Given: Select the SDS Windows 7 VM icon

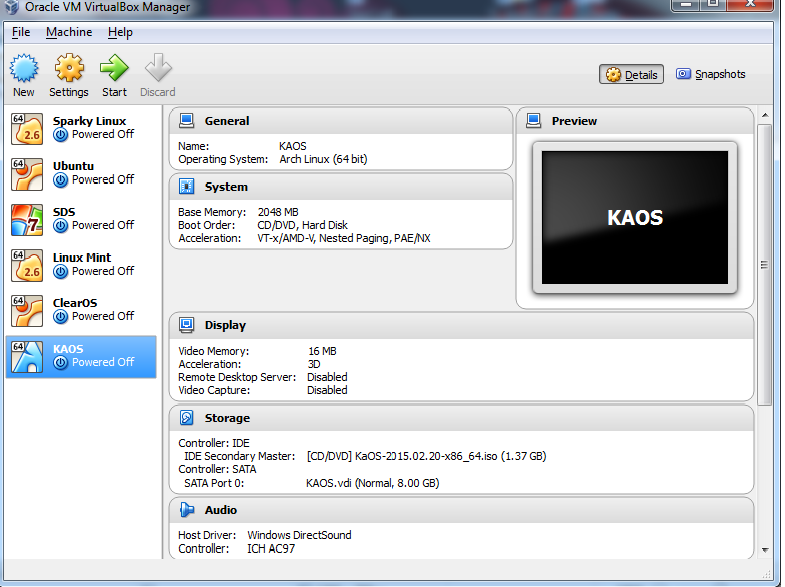Looking at the screenshot, I should pyautogui.click(x=27, y=220).
